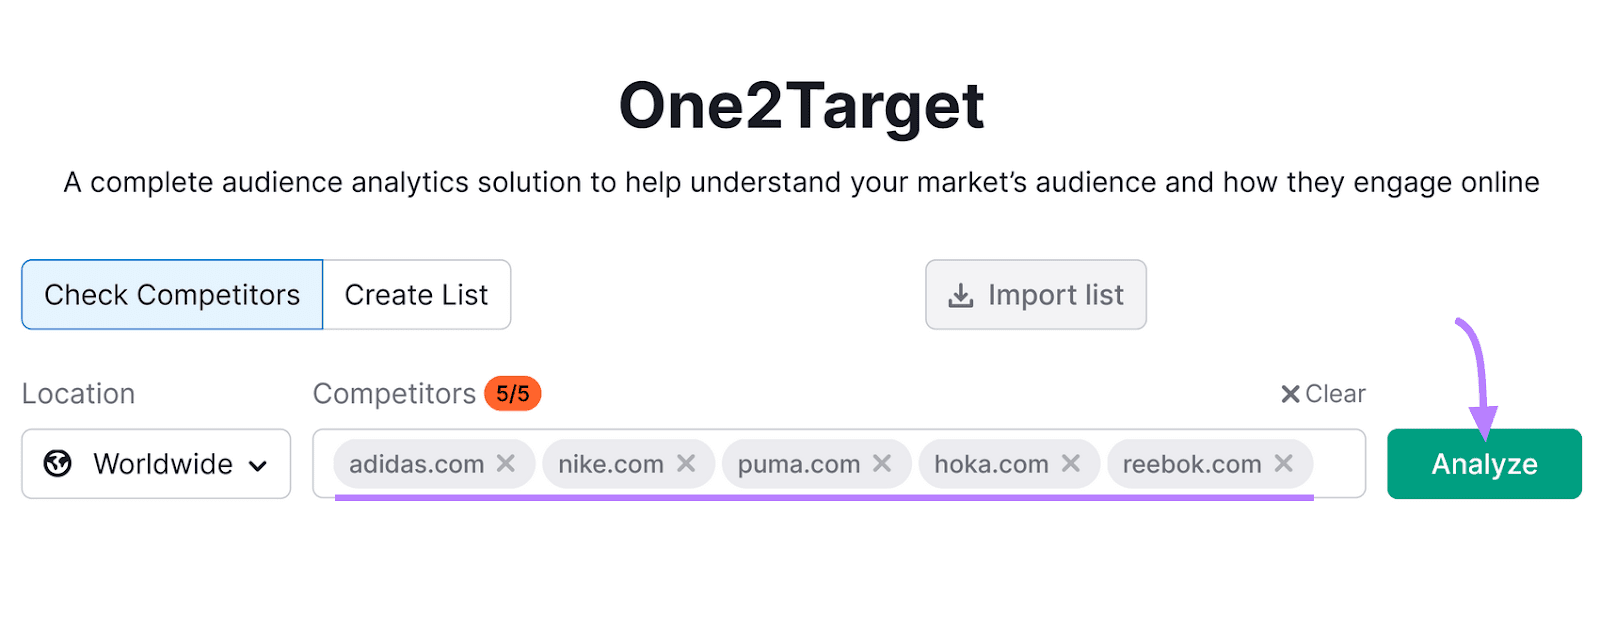
Task: Remove reebok.com using its X icon
Action: [x=1285, y=463]
